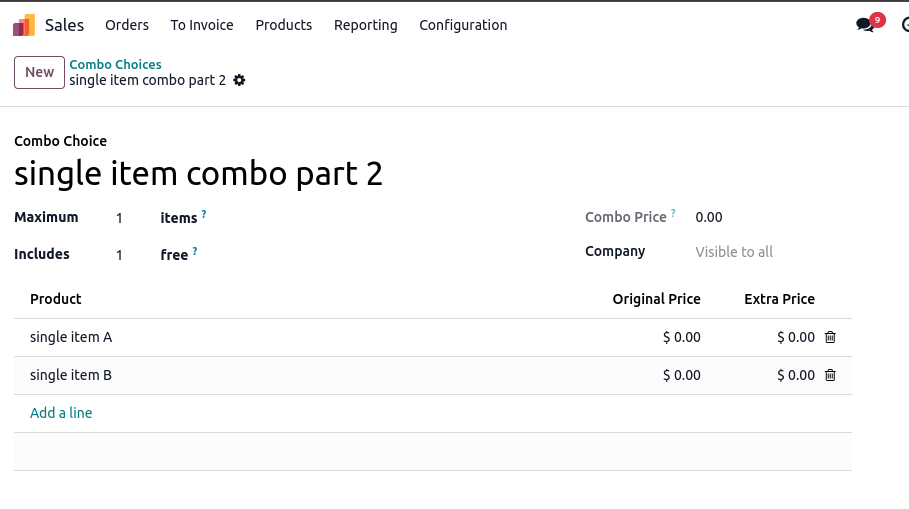This screenshot has height=509, width=909.
Task: Click the New button
Action: pyautogui.click(x=40, y=72)
